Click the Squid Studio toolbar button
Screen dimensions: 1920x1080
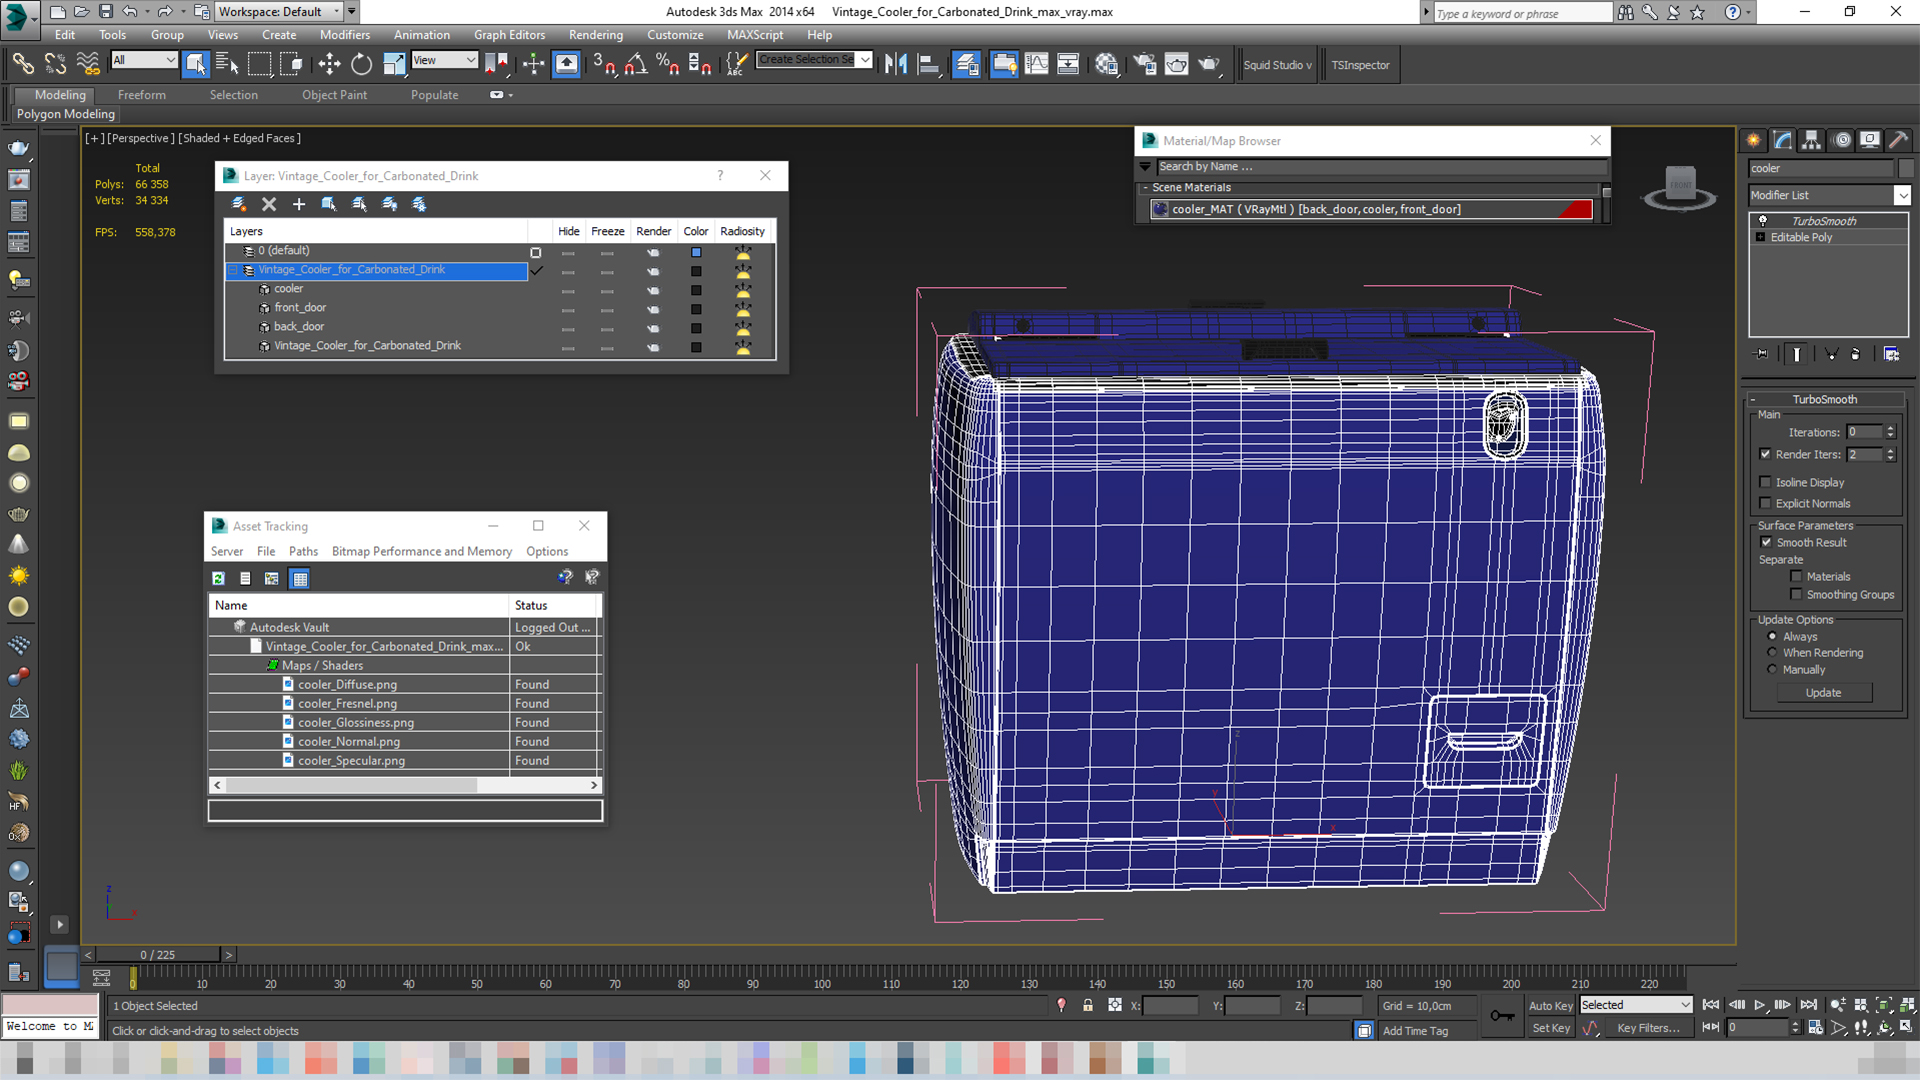click(x=1278, y=65)
